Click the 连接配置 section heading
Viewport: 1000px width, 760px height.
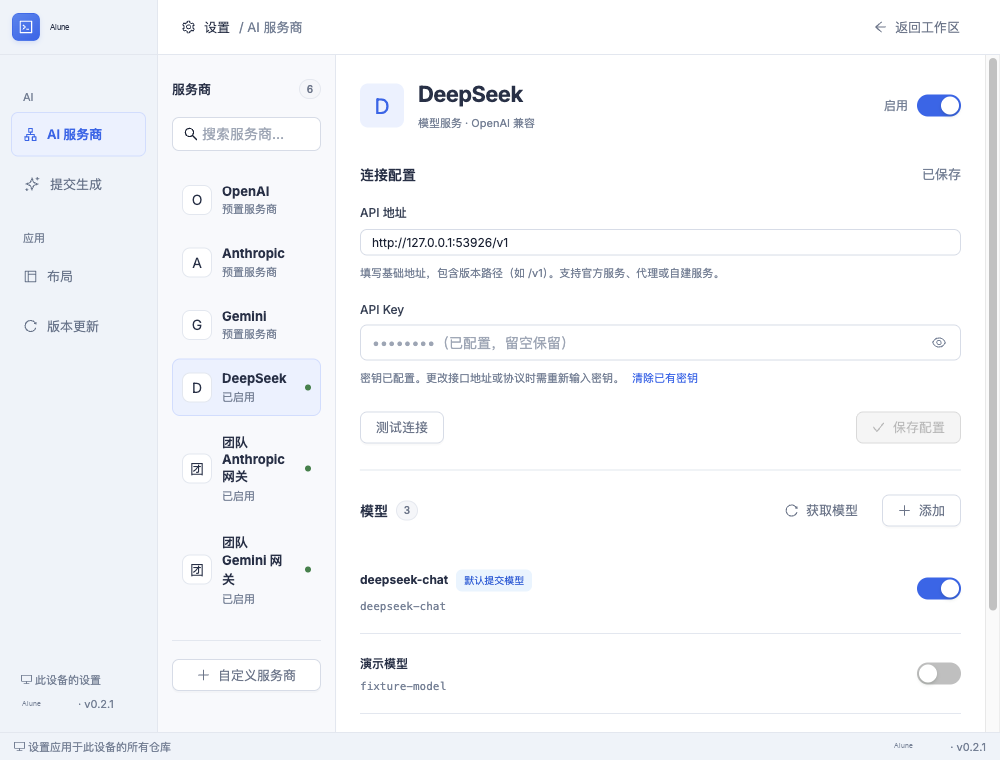pyautogui.click(x=388, y=175)
